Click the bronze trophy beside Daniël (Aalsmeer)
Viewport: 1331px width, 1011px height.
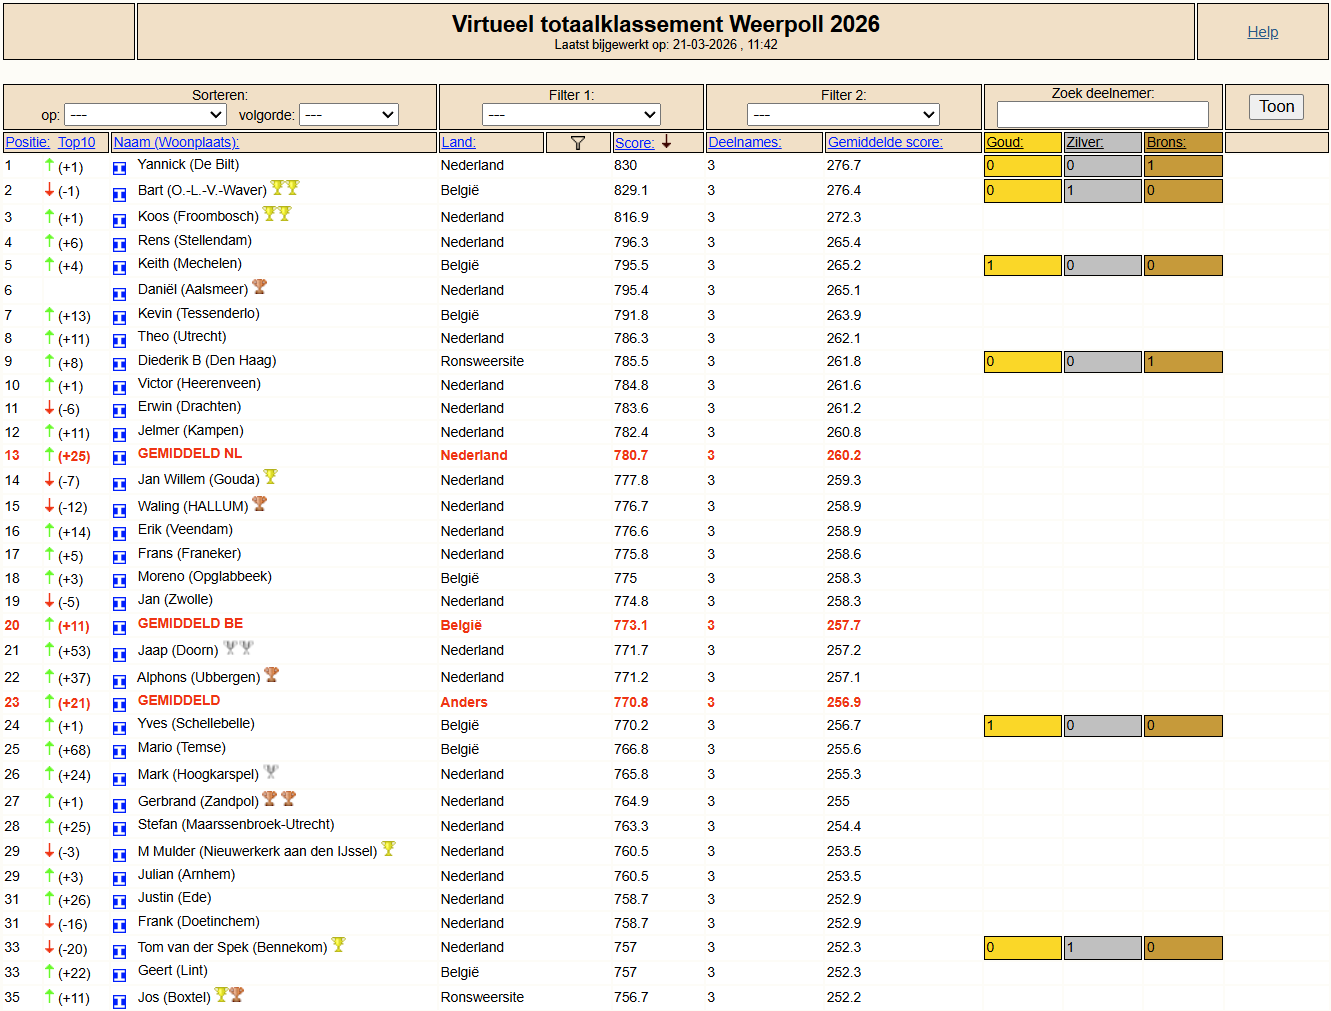coord(260,287)
